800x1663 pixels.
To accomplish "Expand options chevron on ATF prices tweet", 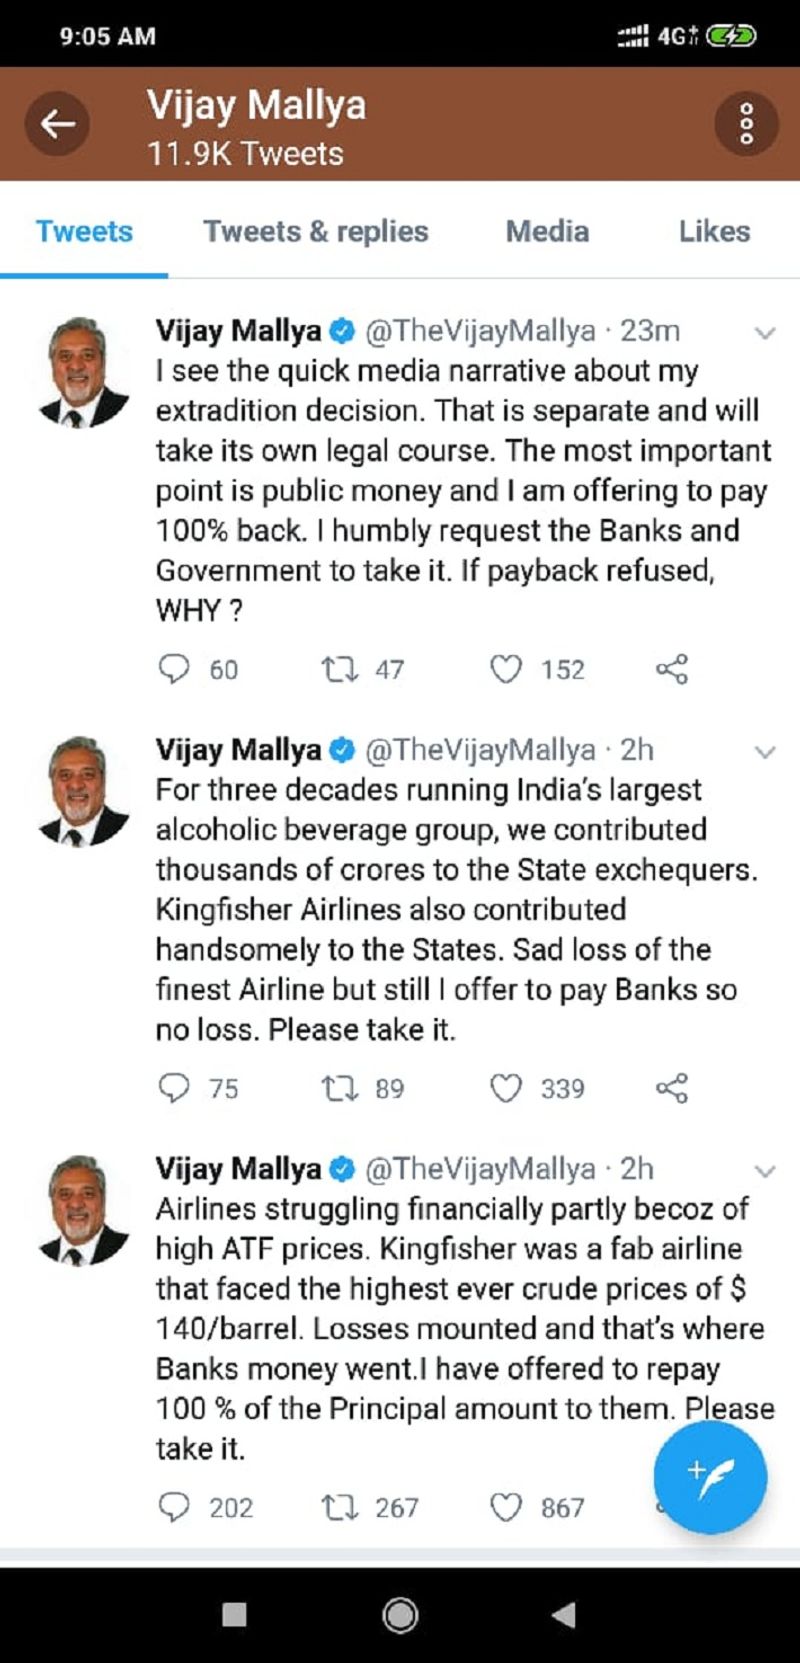I will 765,1171.
